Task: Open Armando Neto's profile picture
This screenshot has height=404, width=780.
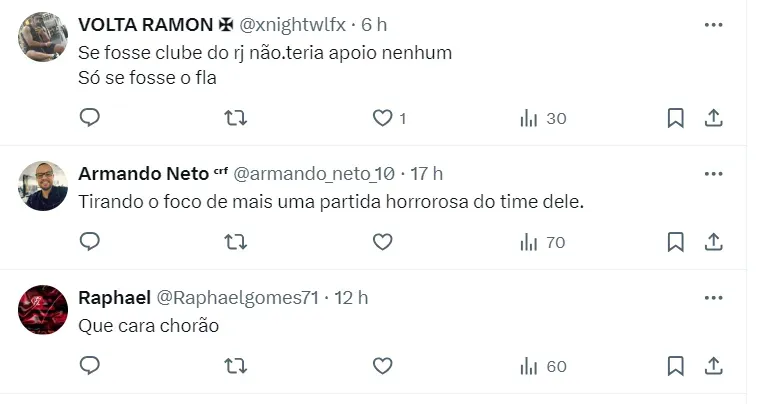Action: (x=43, y=186)
